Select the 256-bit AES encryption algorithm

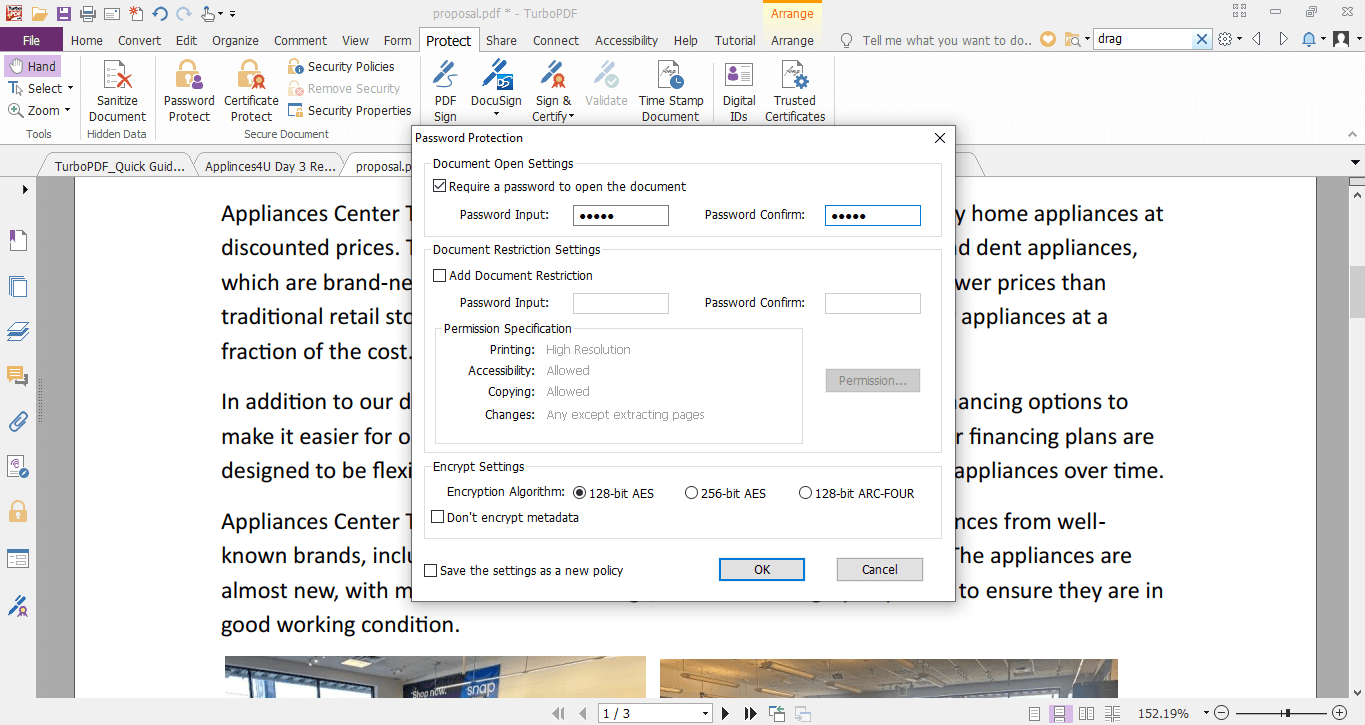pyautogui.click(x=691, y=492)
